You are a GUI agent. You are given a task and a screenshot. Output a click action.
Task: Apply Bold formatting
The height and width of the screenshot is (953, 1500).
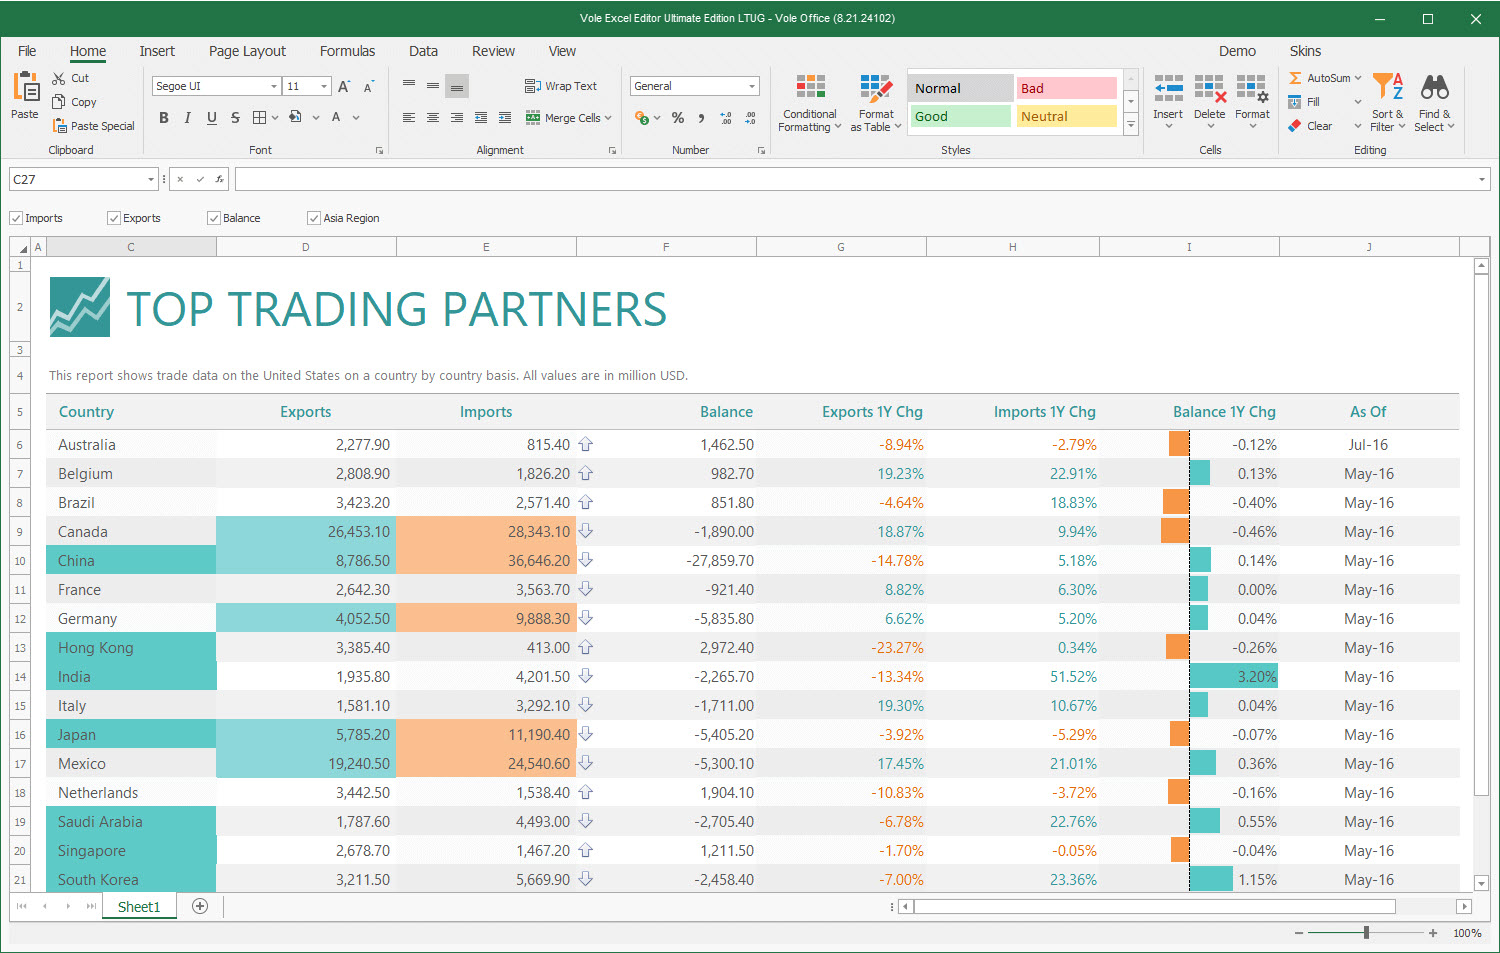(x=164, y=118)
